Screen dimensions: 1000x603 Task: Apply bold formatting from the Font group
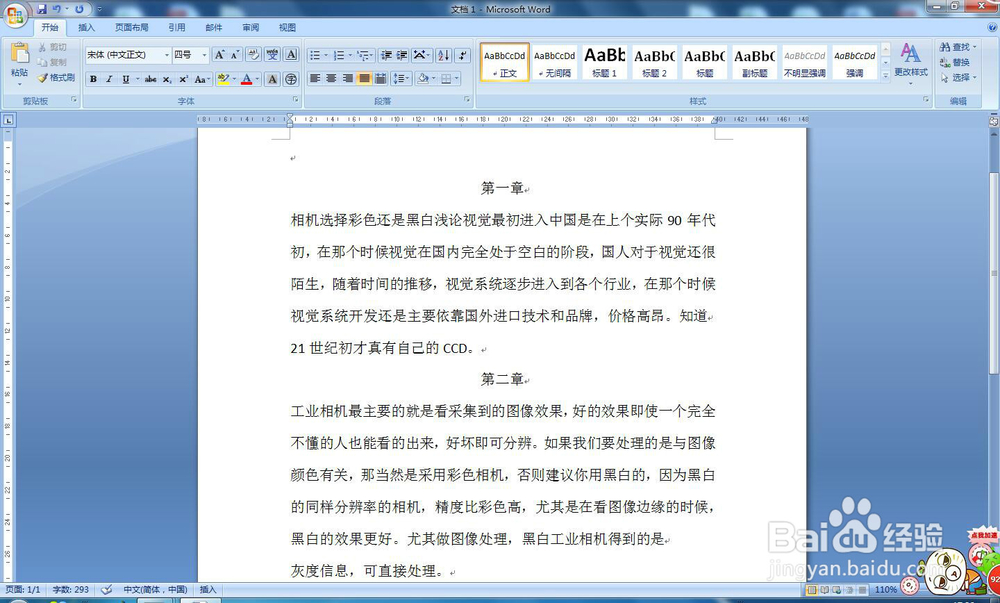(94, 78)
